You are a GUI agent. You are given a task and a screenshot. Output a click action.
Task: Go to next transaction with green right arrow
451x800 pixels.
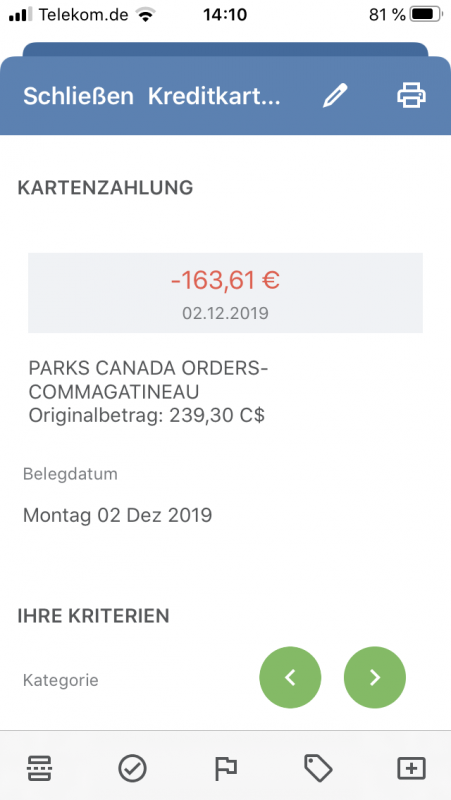tap(375, 677)
